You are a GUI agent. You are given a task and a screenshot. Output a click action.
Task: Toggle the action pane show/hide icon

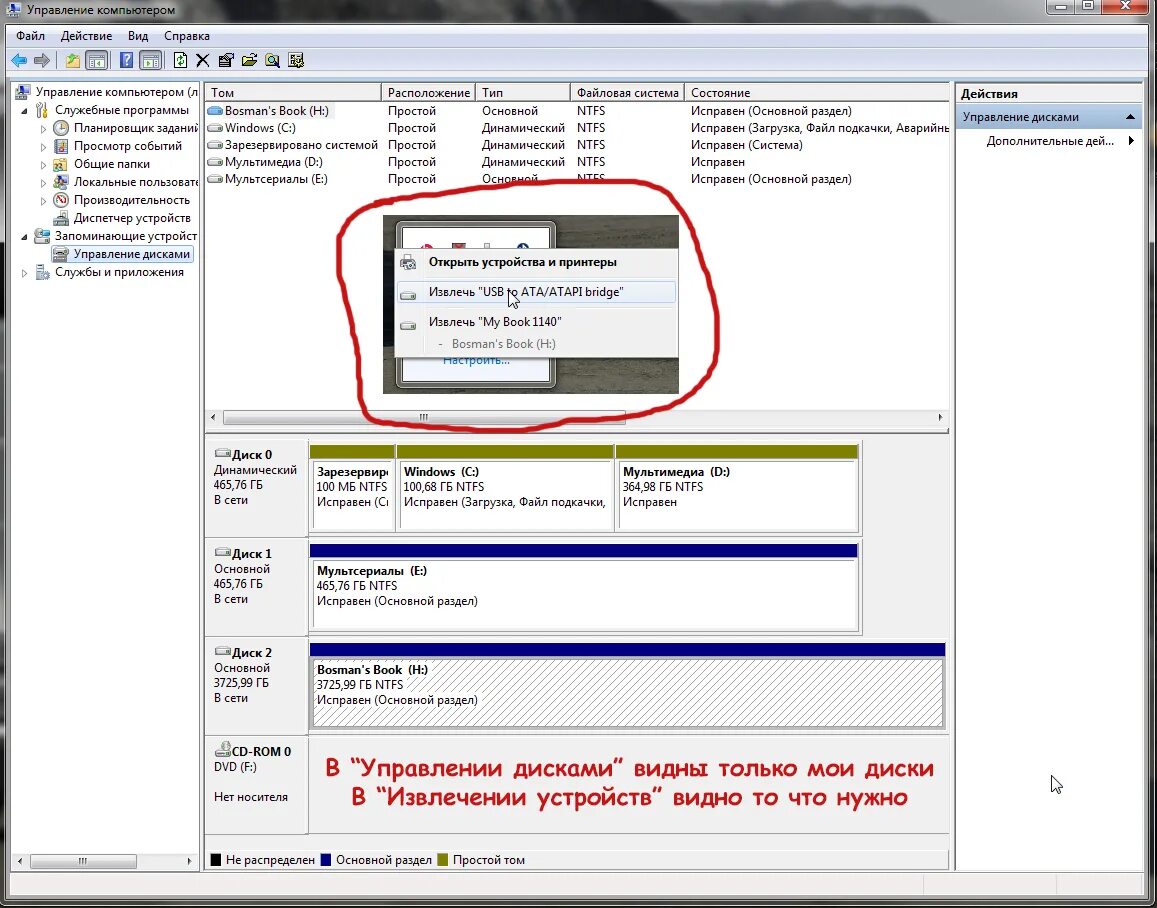[151, 60]
